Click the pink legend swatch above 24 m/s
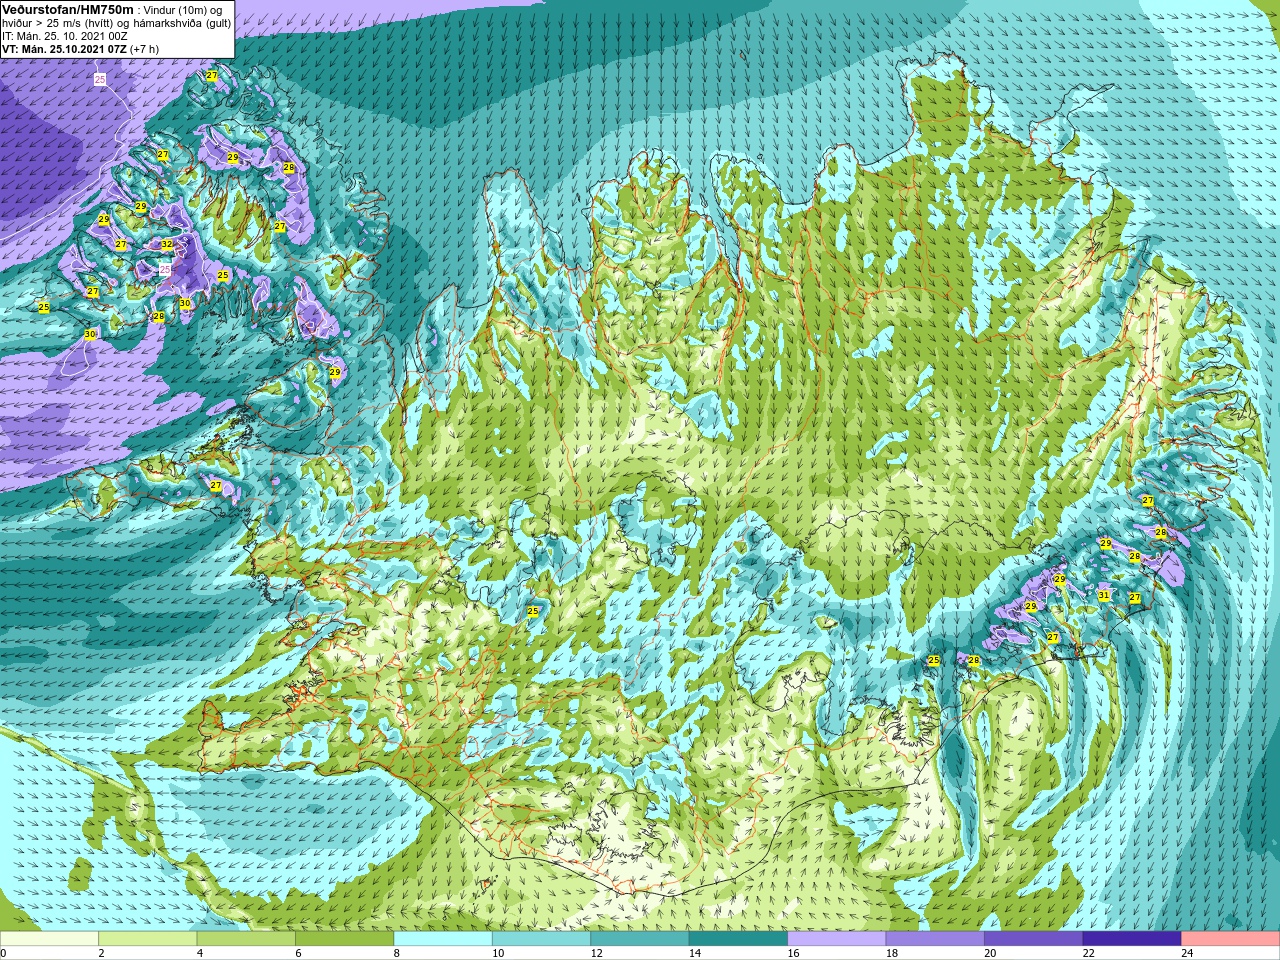 1231,939
